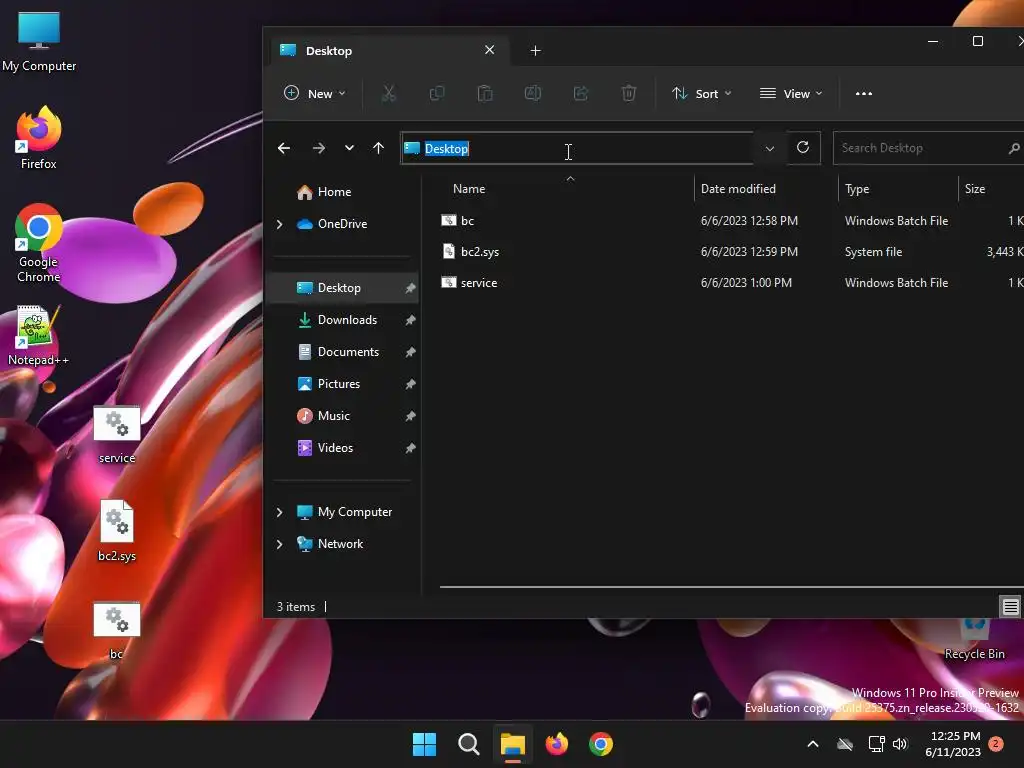Screen dimensions: 1024x768
Task: Select the bc batch file row
Action: click(x=730, y=221)
